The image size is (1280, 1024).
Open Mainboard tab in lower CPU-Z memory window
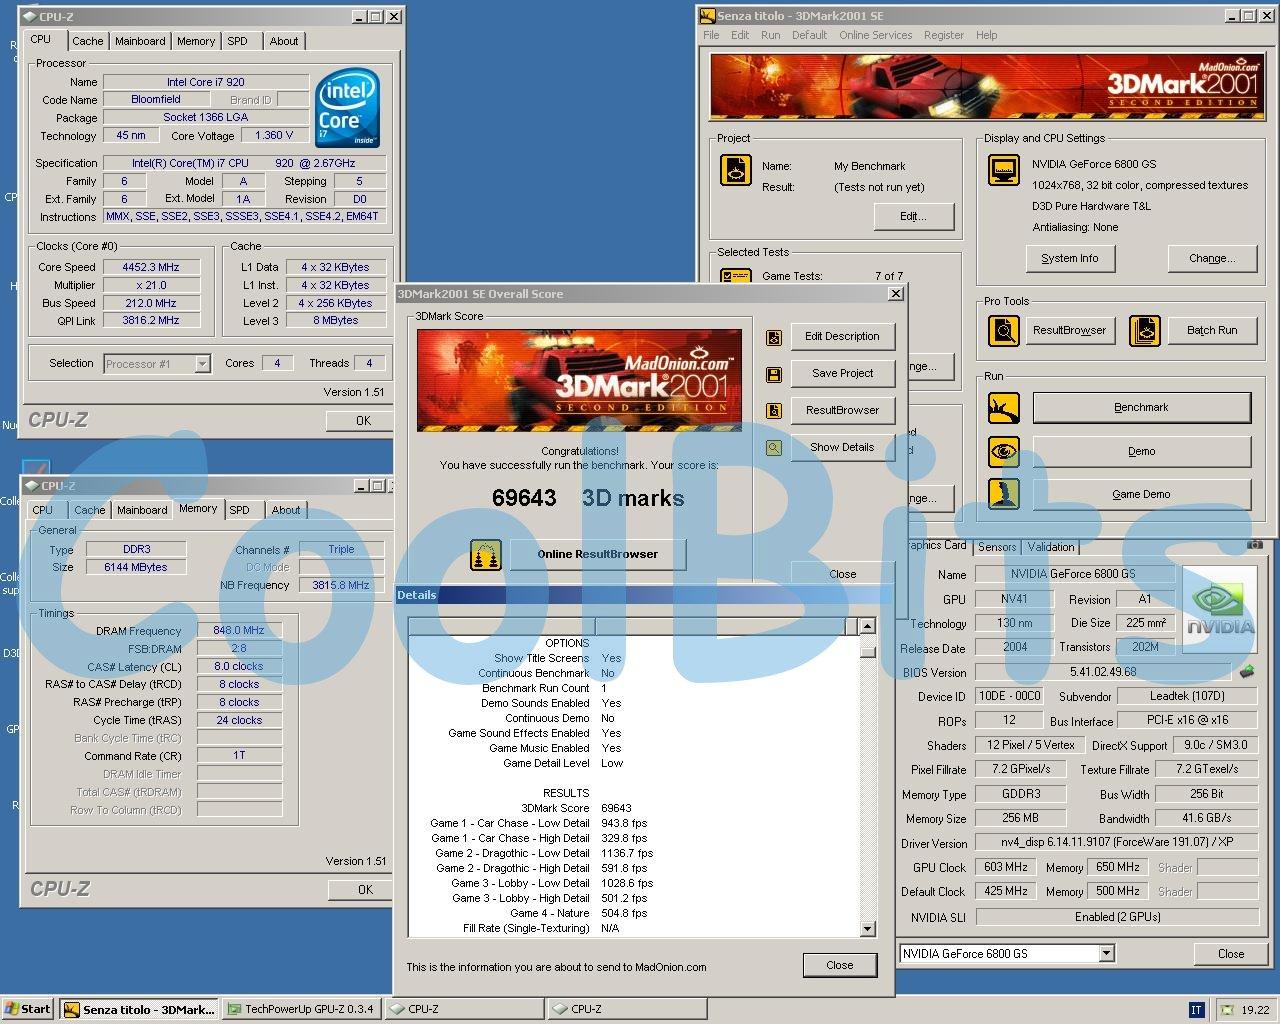click(x=142, y=510)
